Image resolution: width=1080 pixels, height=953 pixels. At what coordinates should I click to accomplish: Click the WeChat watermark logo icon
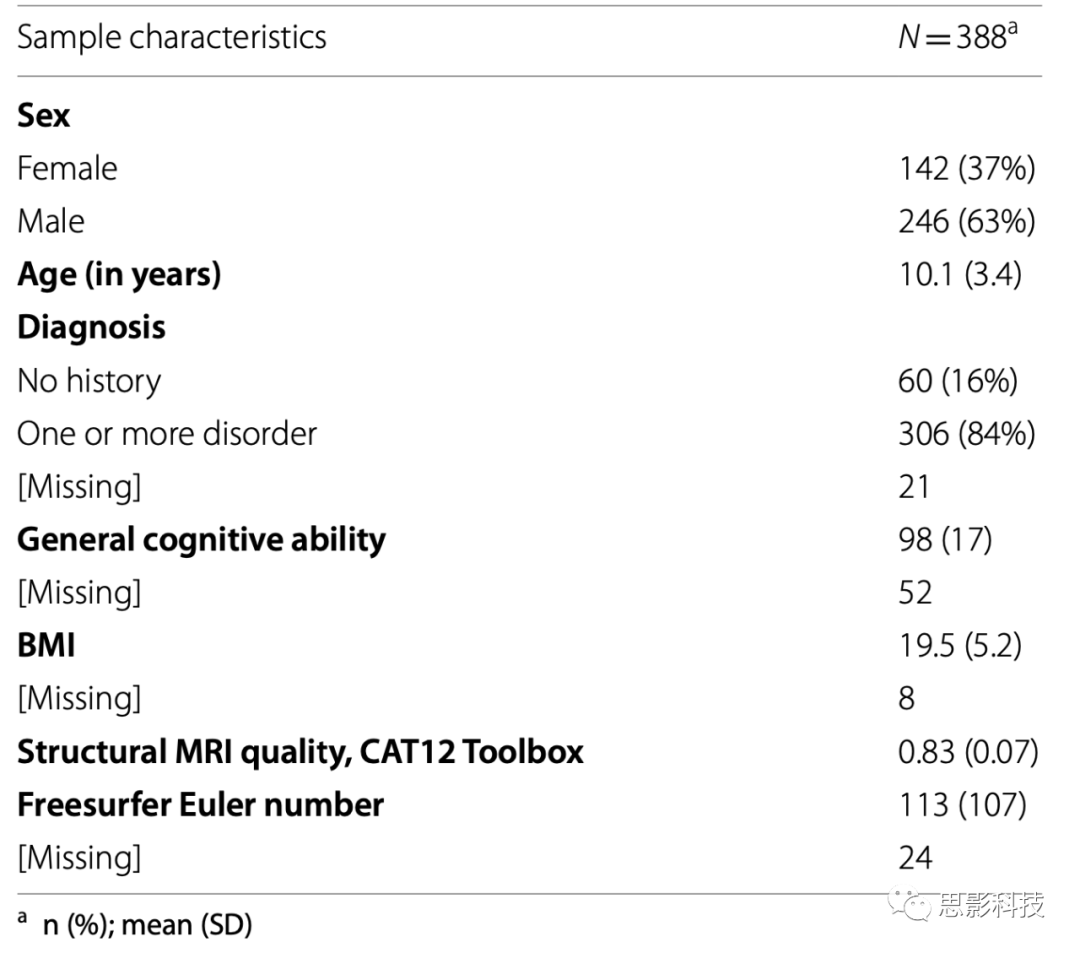(x=911, y=903)
